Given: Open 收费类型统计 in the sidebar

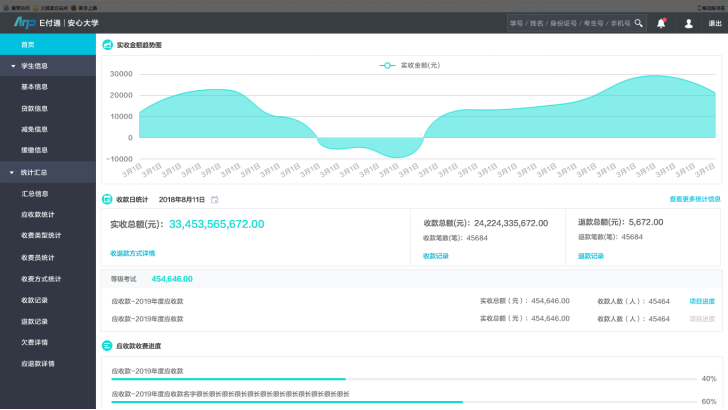Looking at the screenshot, I should coord(41,235).
